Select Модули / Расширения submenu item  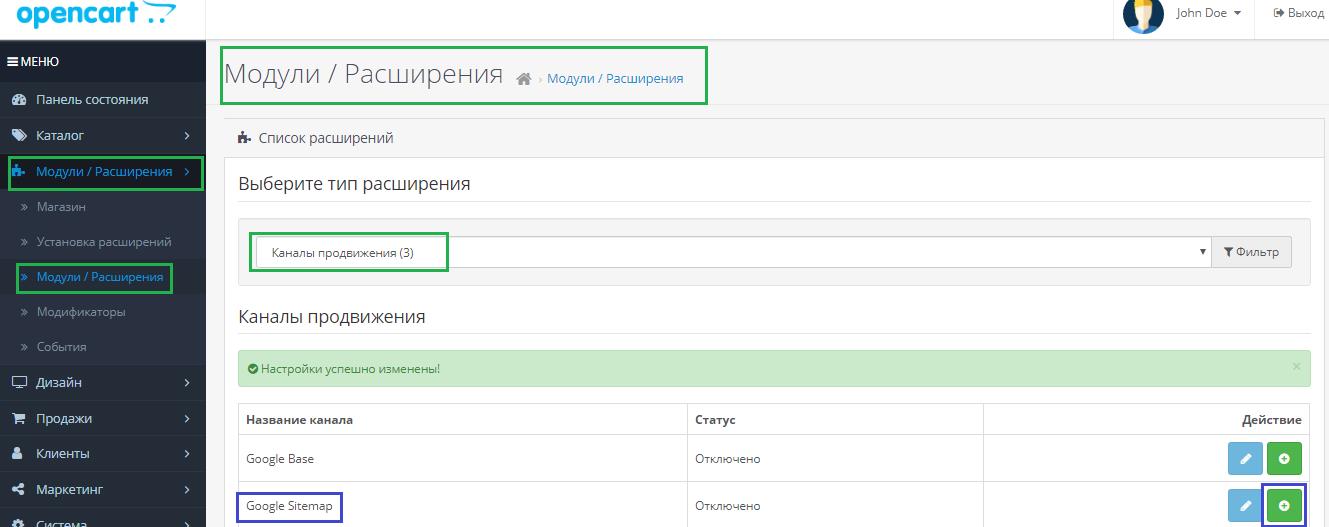point(102,277)
